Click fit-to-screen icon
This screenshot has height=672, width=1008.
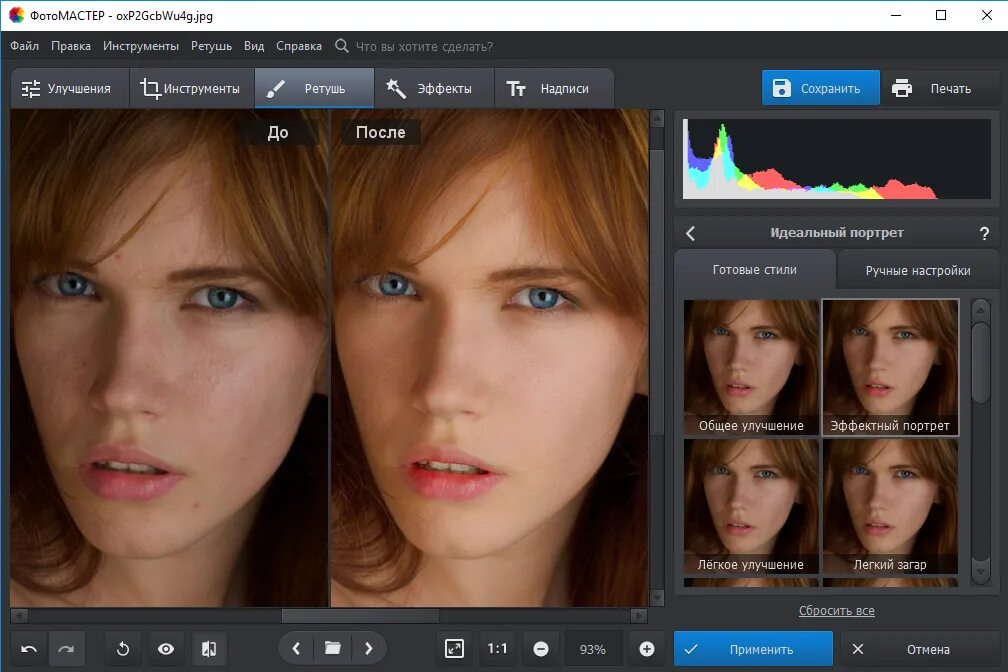454,649
